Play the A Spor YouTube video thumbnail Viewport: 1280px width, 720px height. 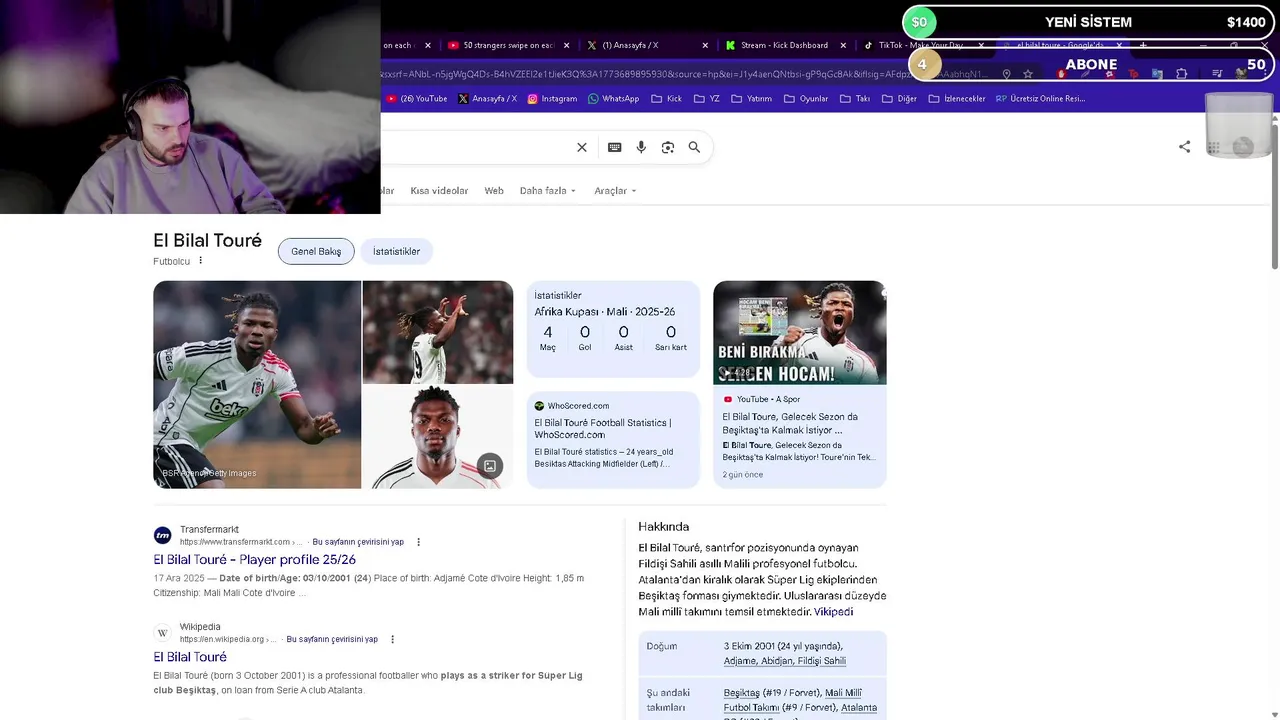[800, 332]
